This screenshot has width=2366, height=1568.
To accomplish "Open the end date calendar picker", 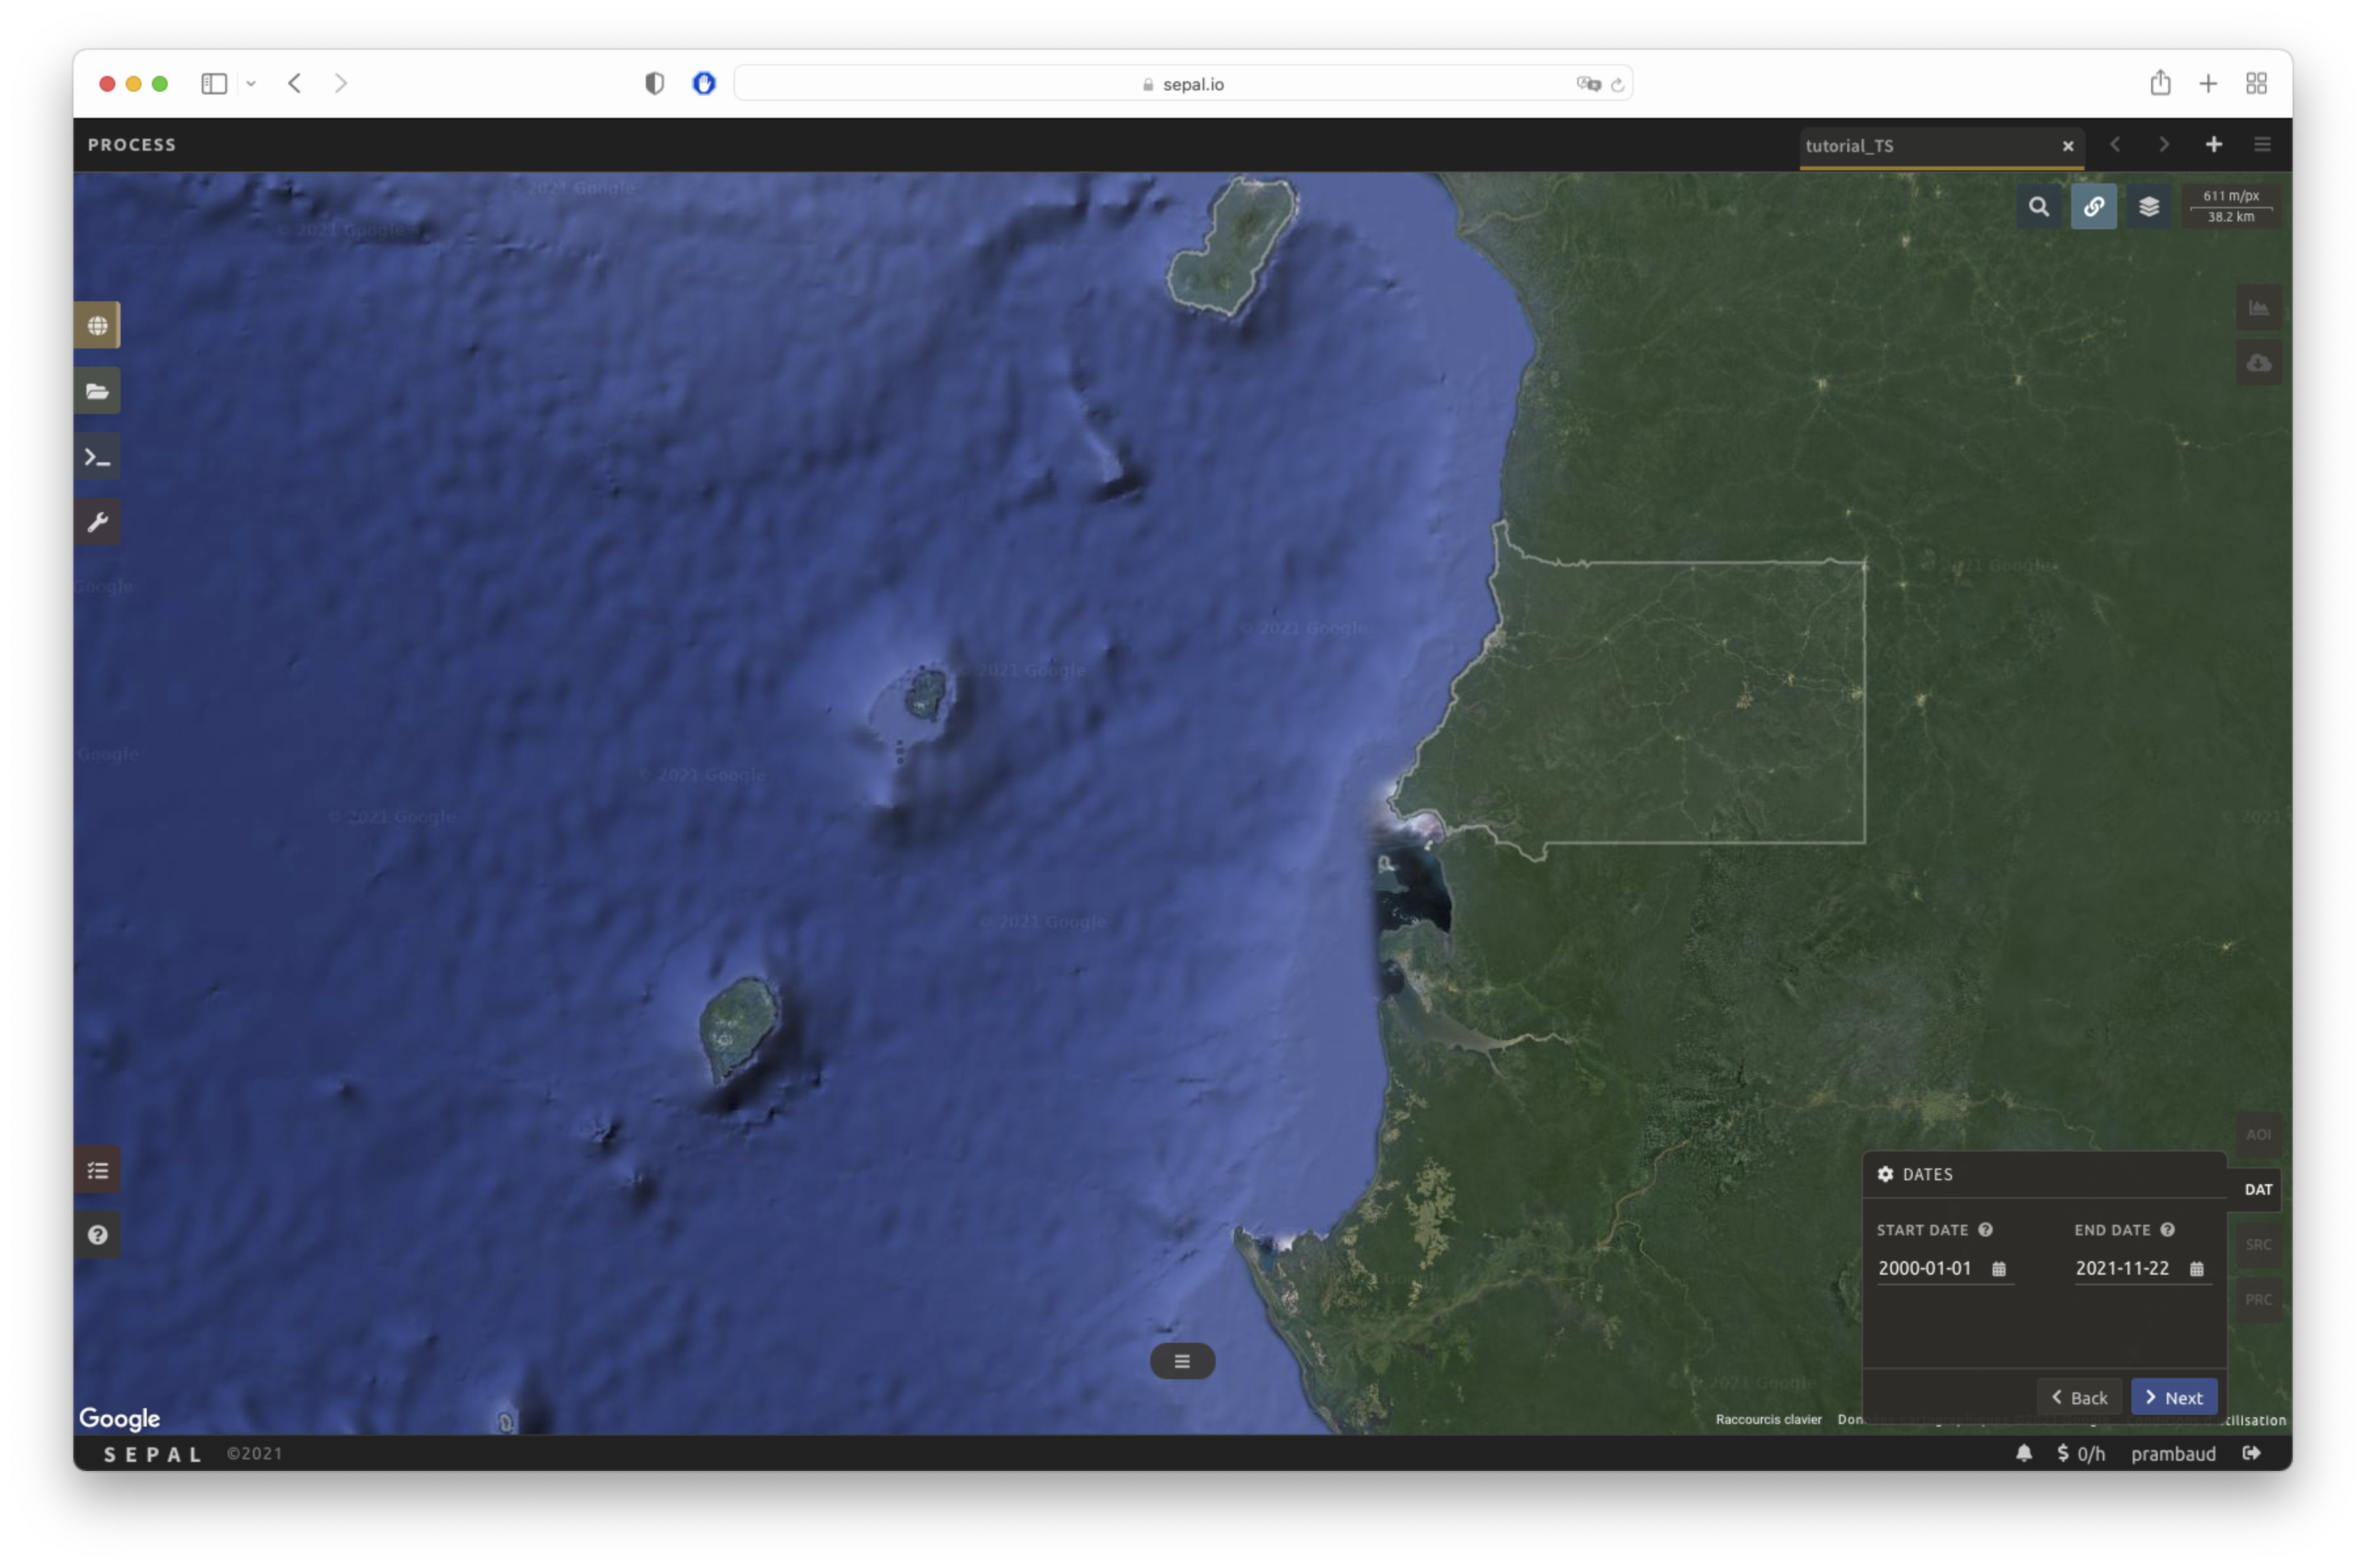I will pos(2196,1269).
